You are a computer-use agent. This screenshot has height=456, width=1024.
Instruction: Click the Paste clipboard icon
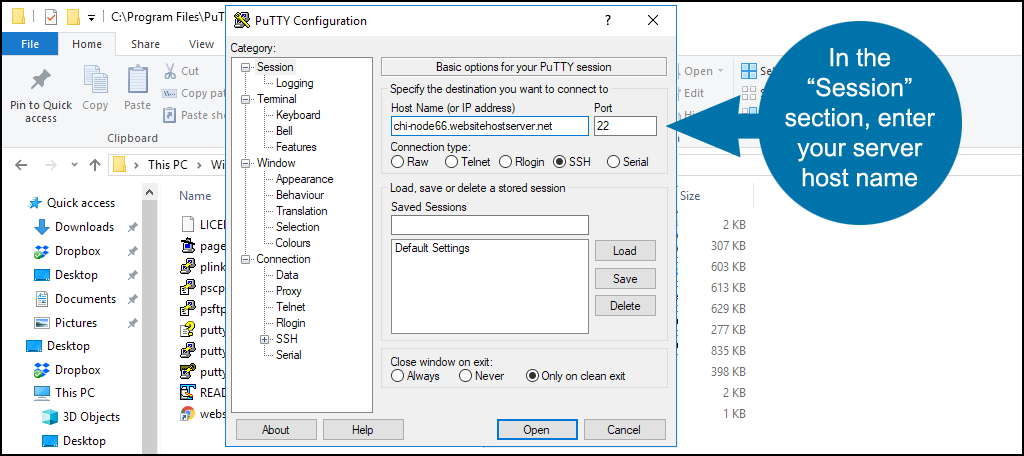[138, 80]
